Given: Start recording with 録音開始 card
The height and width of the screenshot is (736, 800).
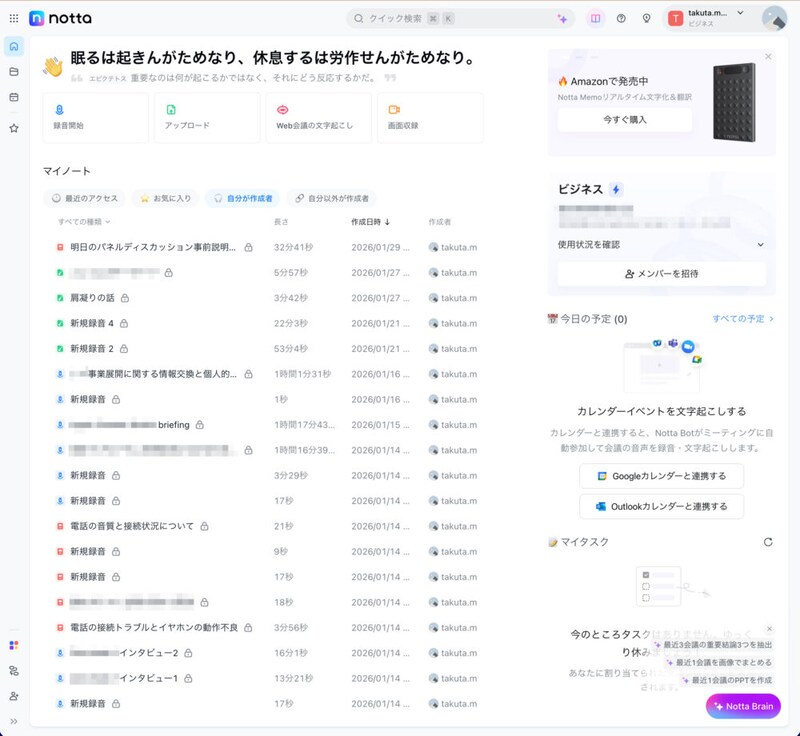Looking at the screenshot, I should click(x=96, y=118).
